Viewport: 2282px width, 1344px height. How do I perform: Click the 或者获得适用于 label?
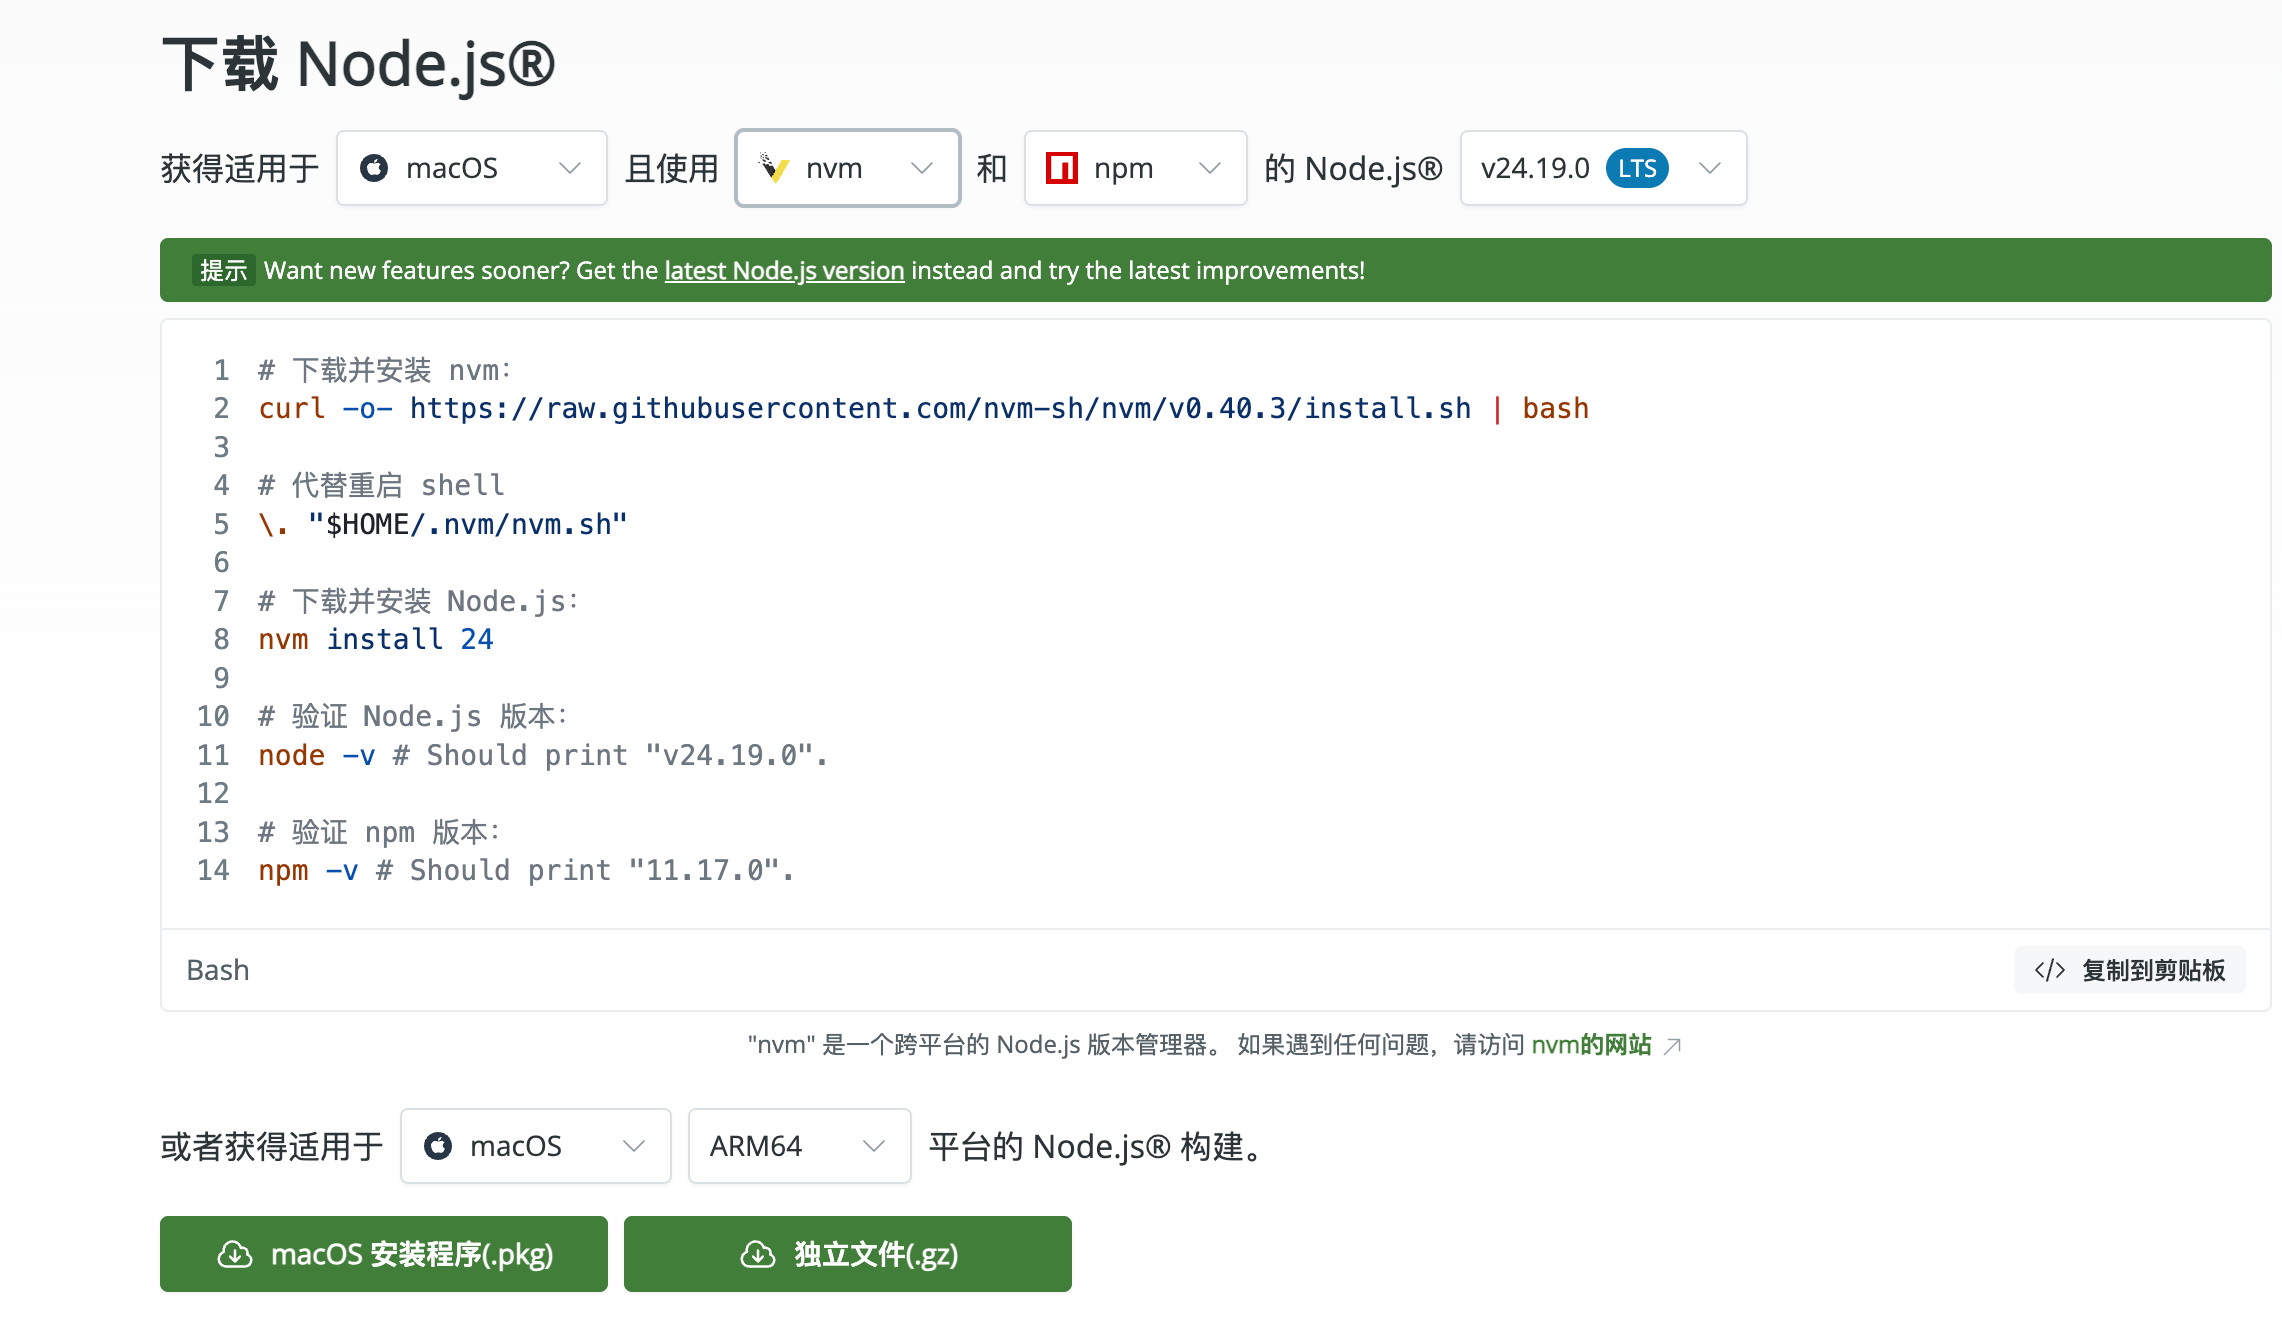pos(272,1147)
